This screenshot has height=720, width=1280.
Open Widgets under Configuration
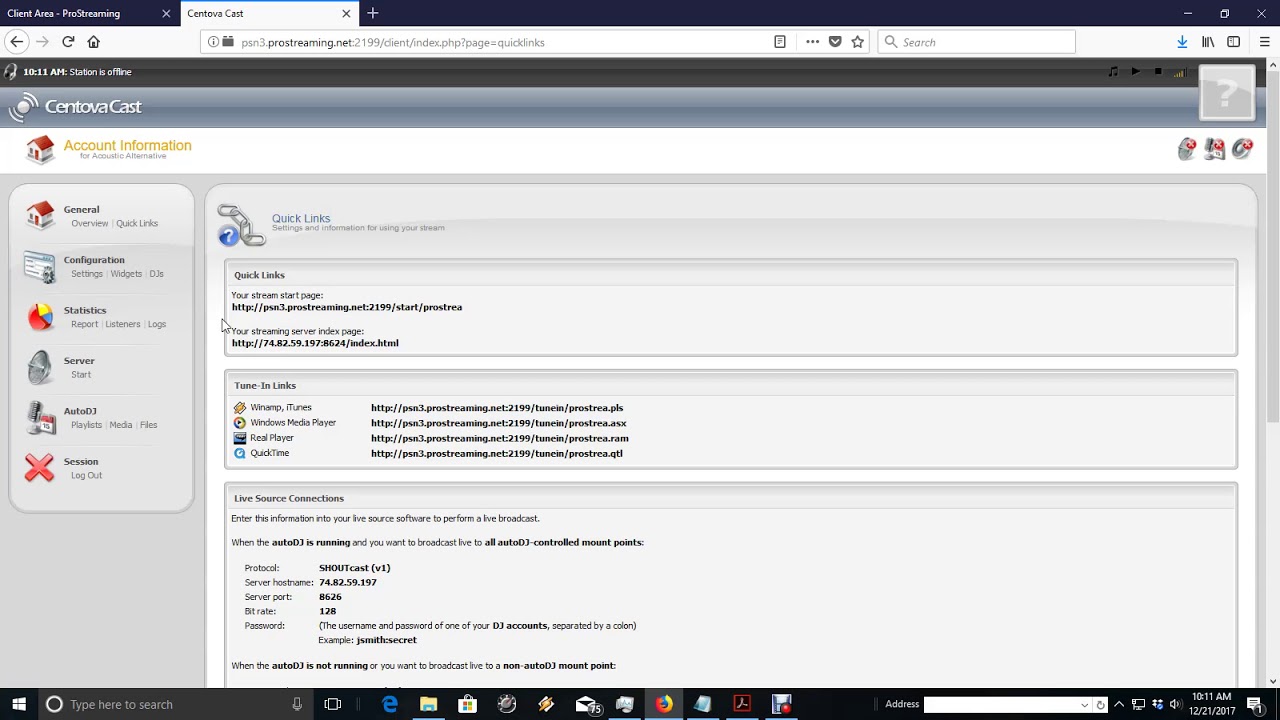pyautogui.click(x=126, y=274)
